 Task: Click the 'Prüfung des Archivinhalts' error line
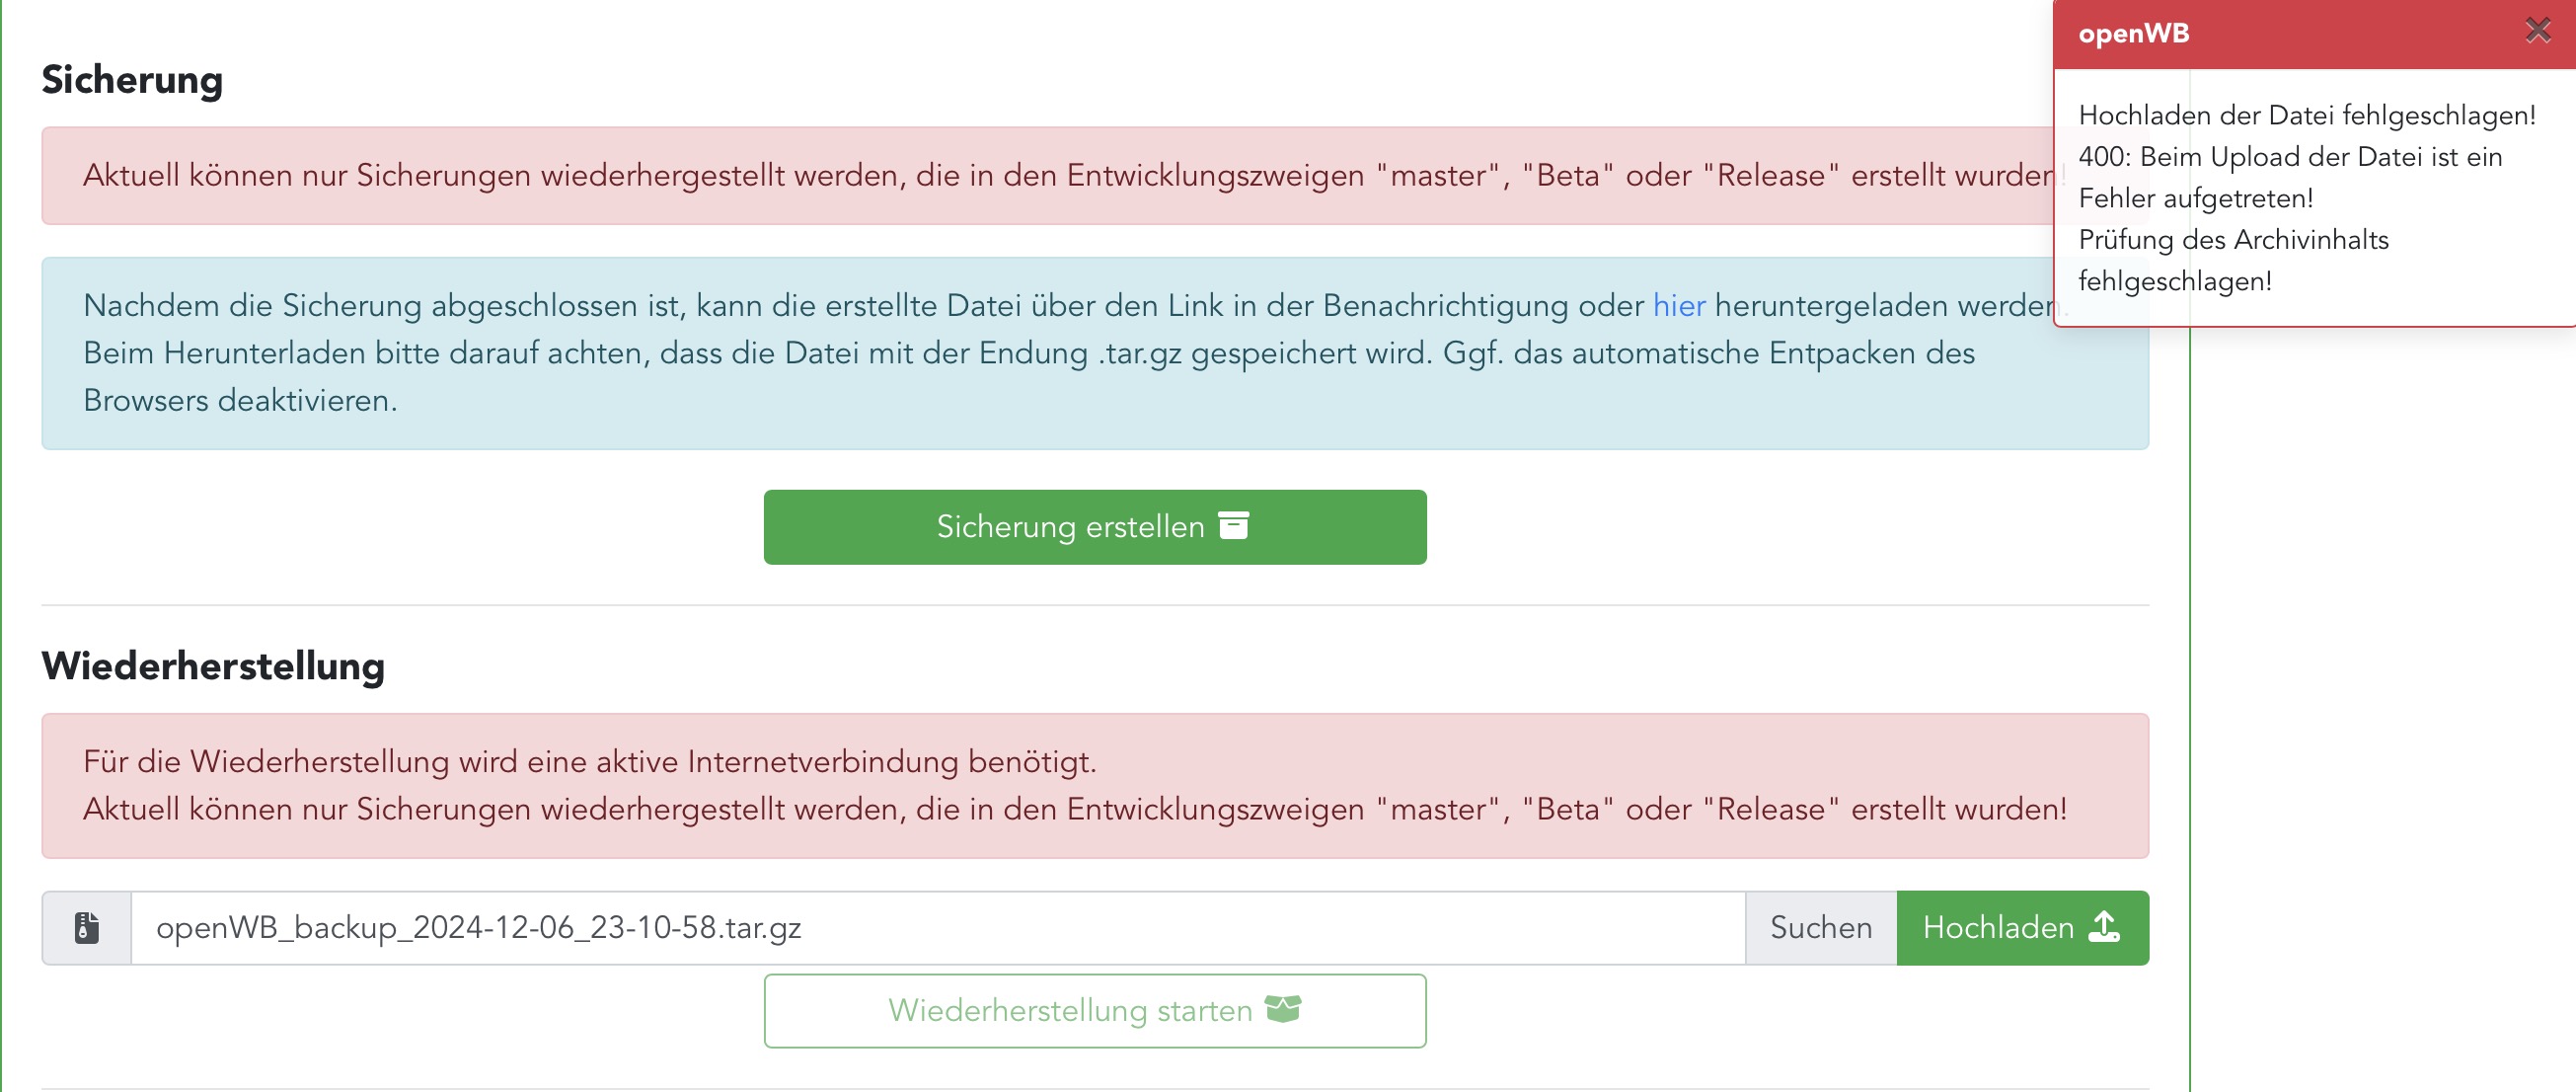coord(2233,240)
